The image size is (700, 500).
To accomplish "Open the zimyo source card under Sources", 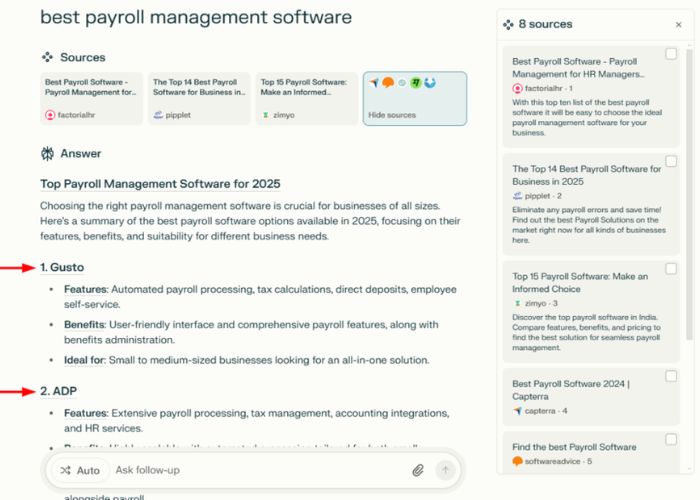I will (307, 99).
